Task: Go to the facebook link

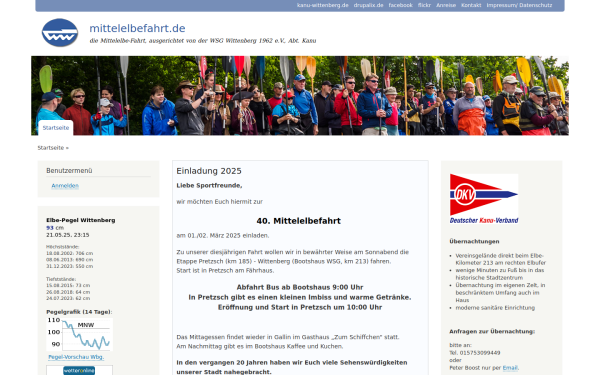Action: point(401,5)
